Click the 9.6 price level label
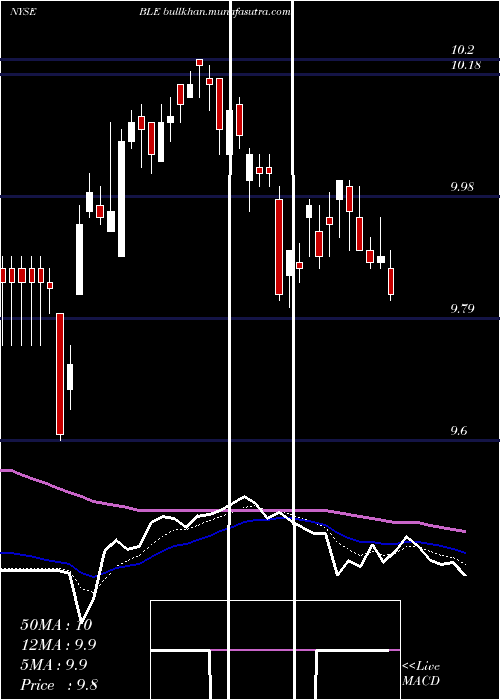 (459, 431)
